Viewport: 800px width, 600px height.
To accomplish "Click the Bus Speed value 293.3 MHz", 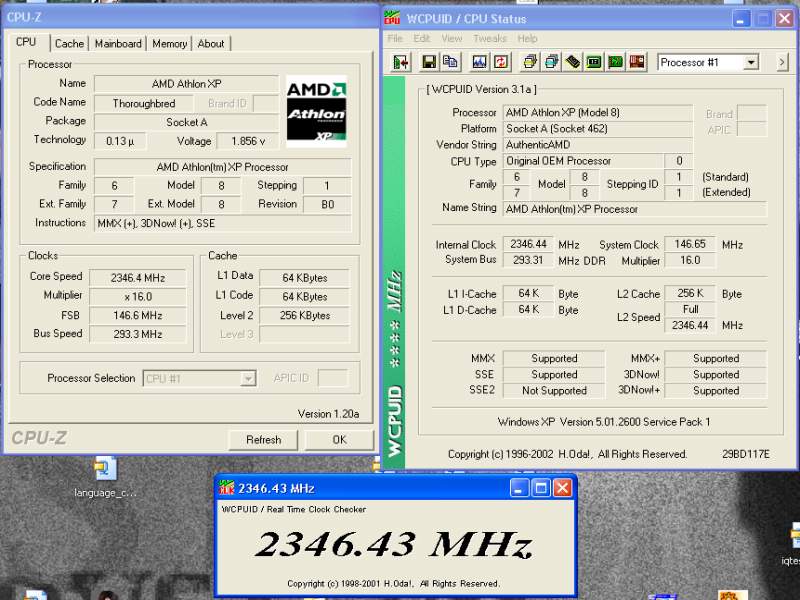I will click(x=138, y=334).
